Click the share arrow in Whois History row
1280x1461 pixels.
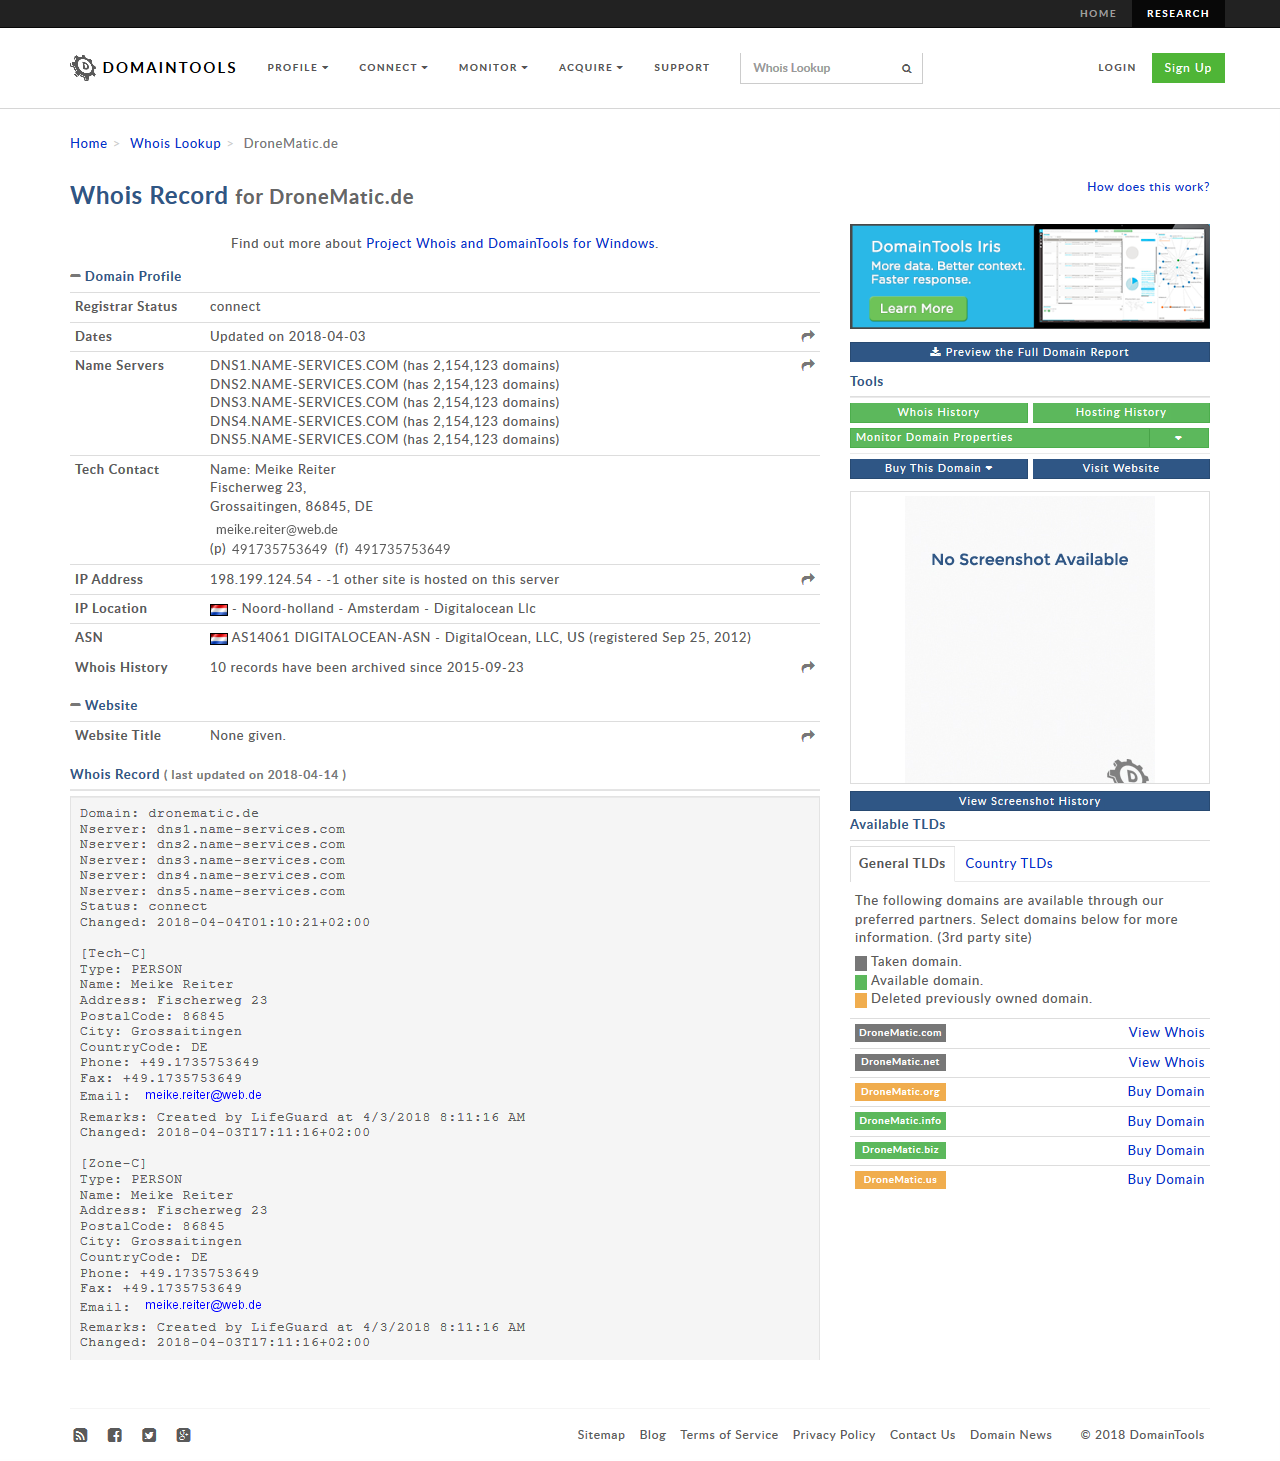pyautogui.click(x=808, y=667)
